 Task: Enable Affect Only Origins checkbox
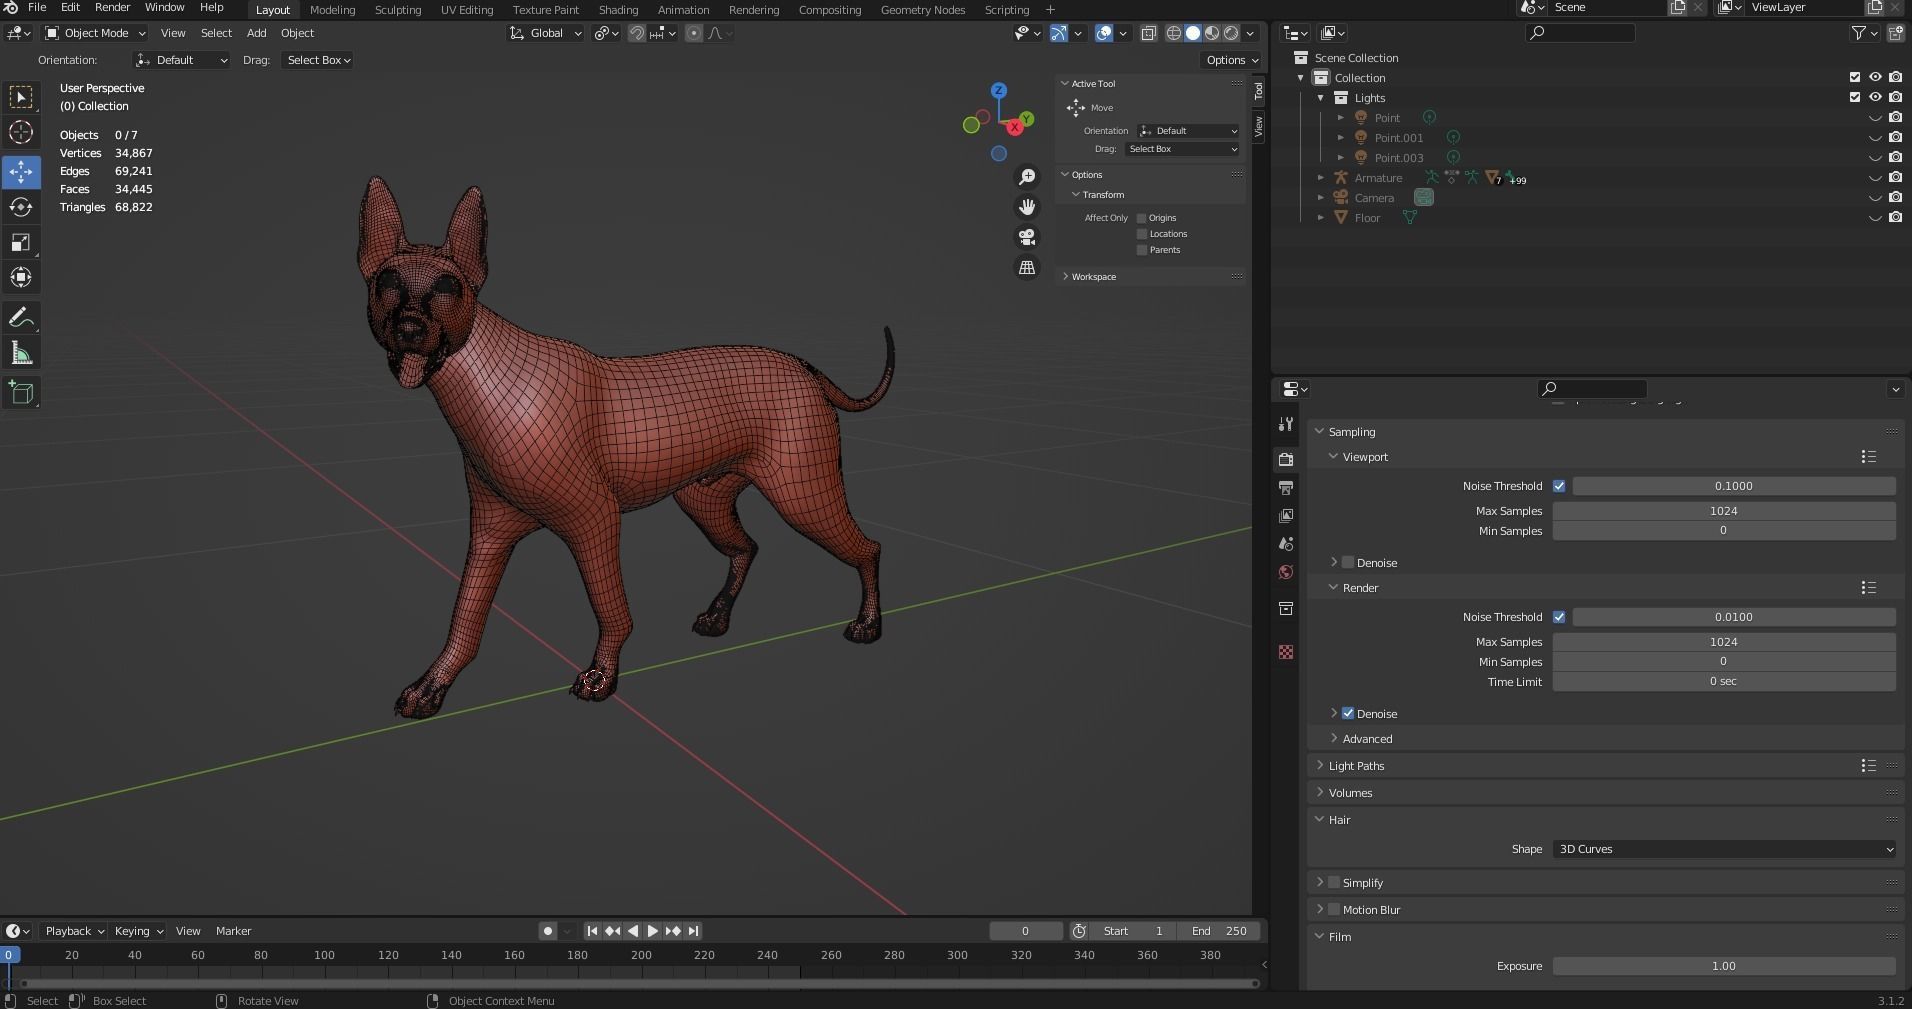click(1141, 218)
